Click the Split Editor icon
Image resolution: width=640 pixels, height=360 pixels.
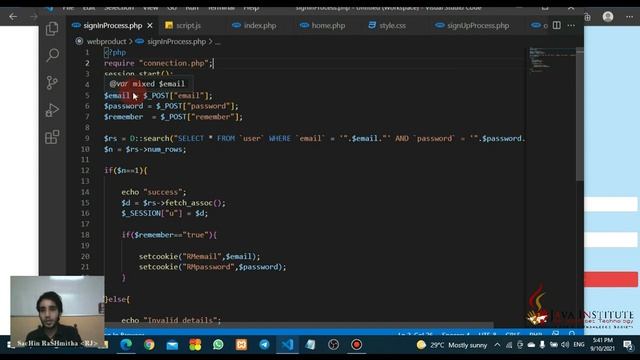557,25
